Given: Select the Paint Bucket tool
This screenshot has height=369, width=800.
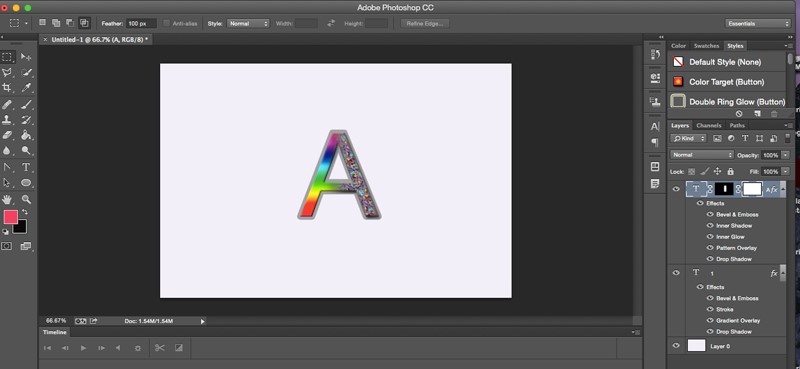Looking at the screenshot, I should coord(26,135).
